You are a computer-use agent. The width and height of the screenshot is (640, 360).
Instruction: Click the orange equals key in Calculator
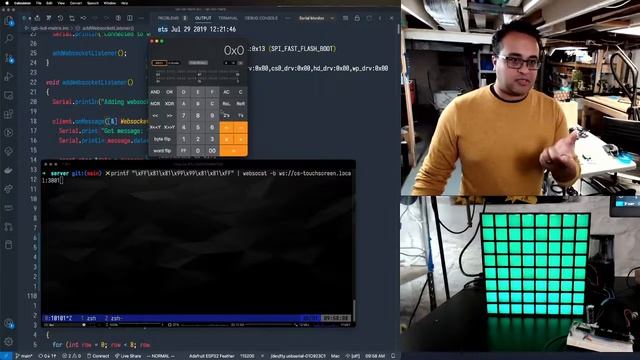(x=233, y=151)
